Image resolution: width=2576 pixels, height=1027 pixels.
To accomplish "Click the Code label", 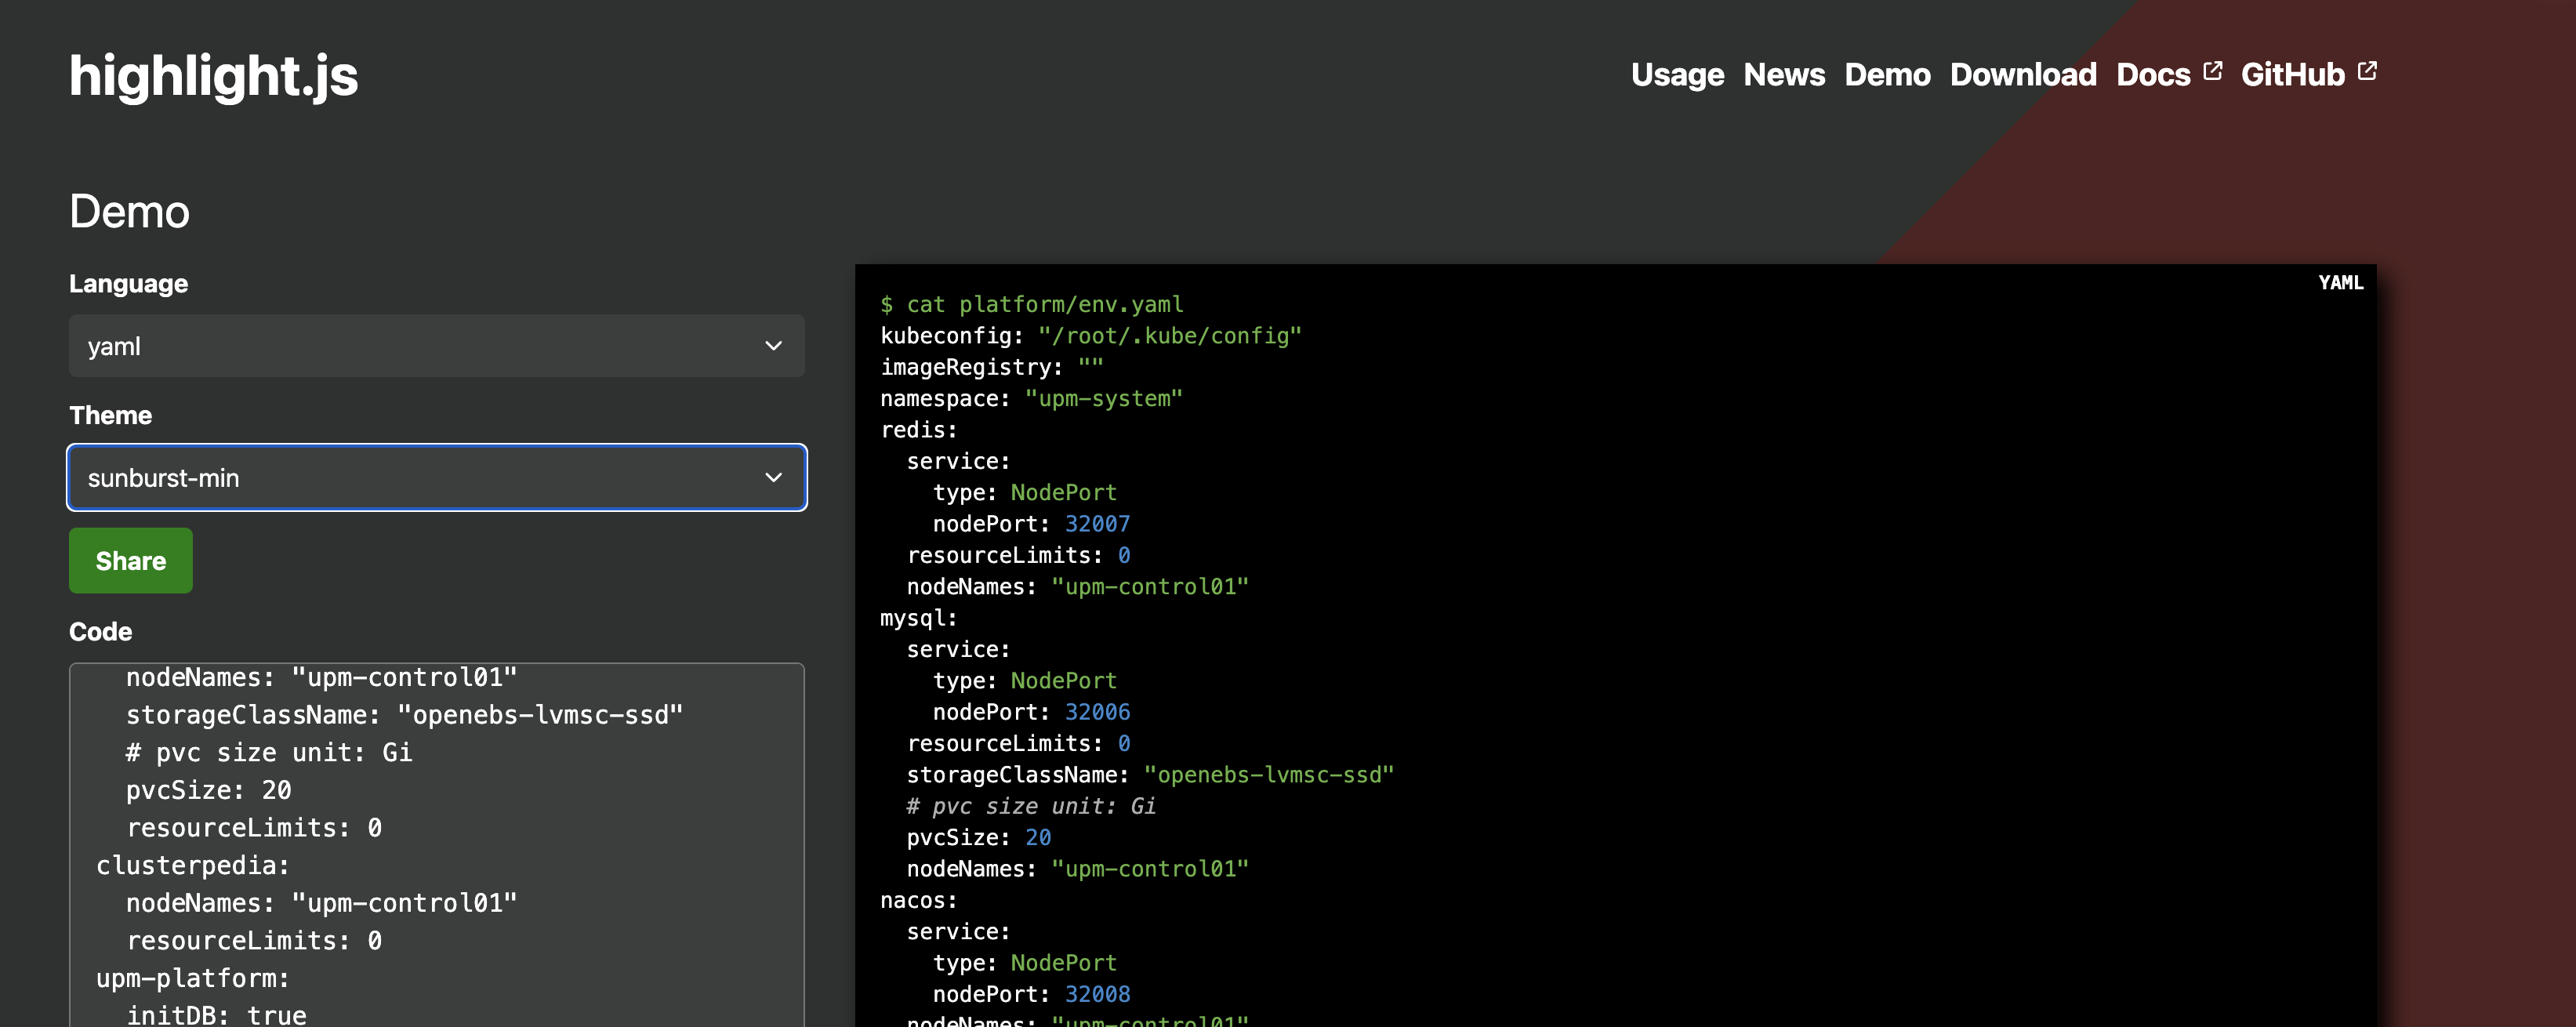I will (x=100, y=632).
